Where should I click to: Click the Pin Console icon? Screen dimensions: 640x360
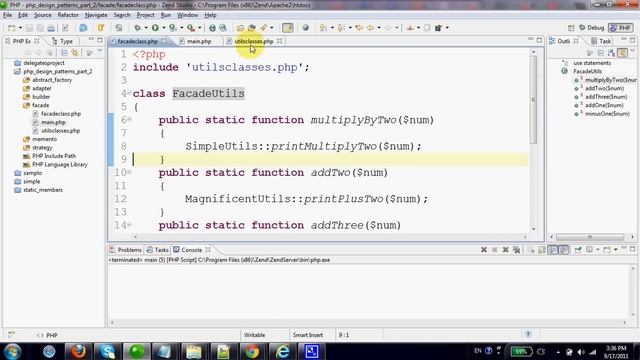[578, 249]
